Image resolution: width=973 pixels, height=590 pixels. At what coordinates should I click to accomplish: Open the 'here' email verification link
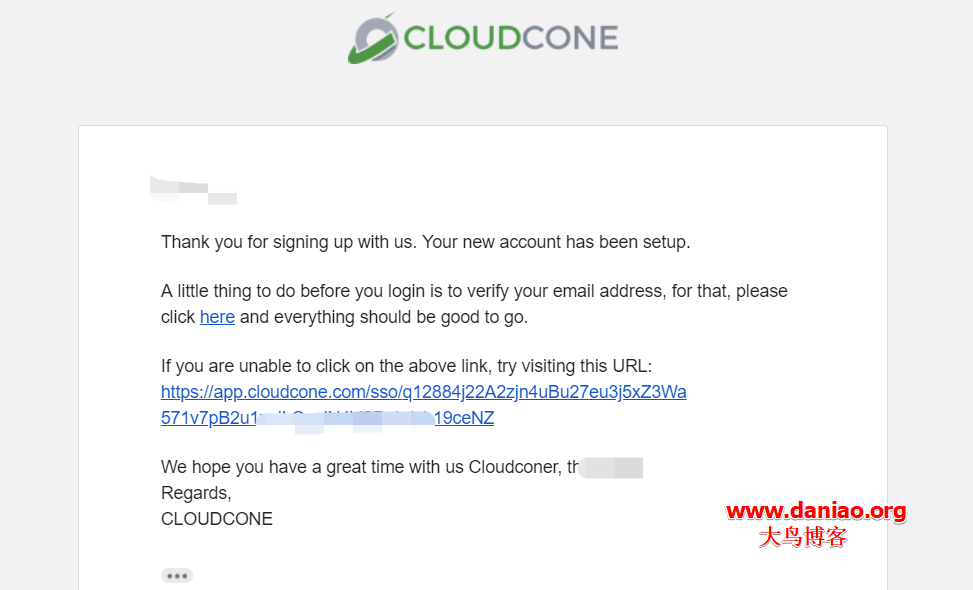click(x=217, y=317)
